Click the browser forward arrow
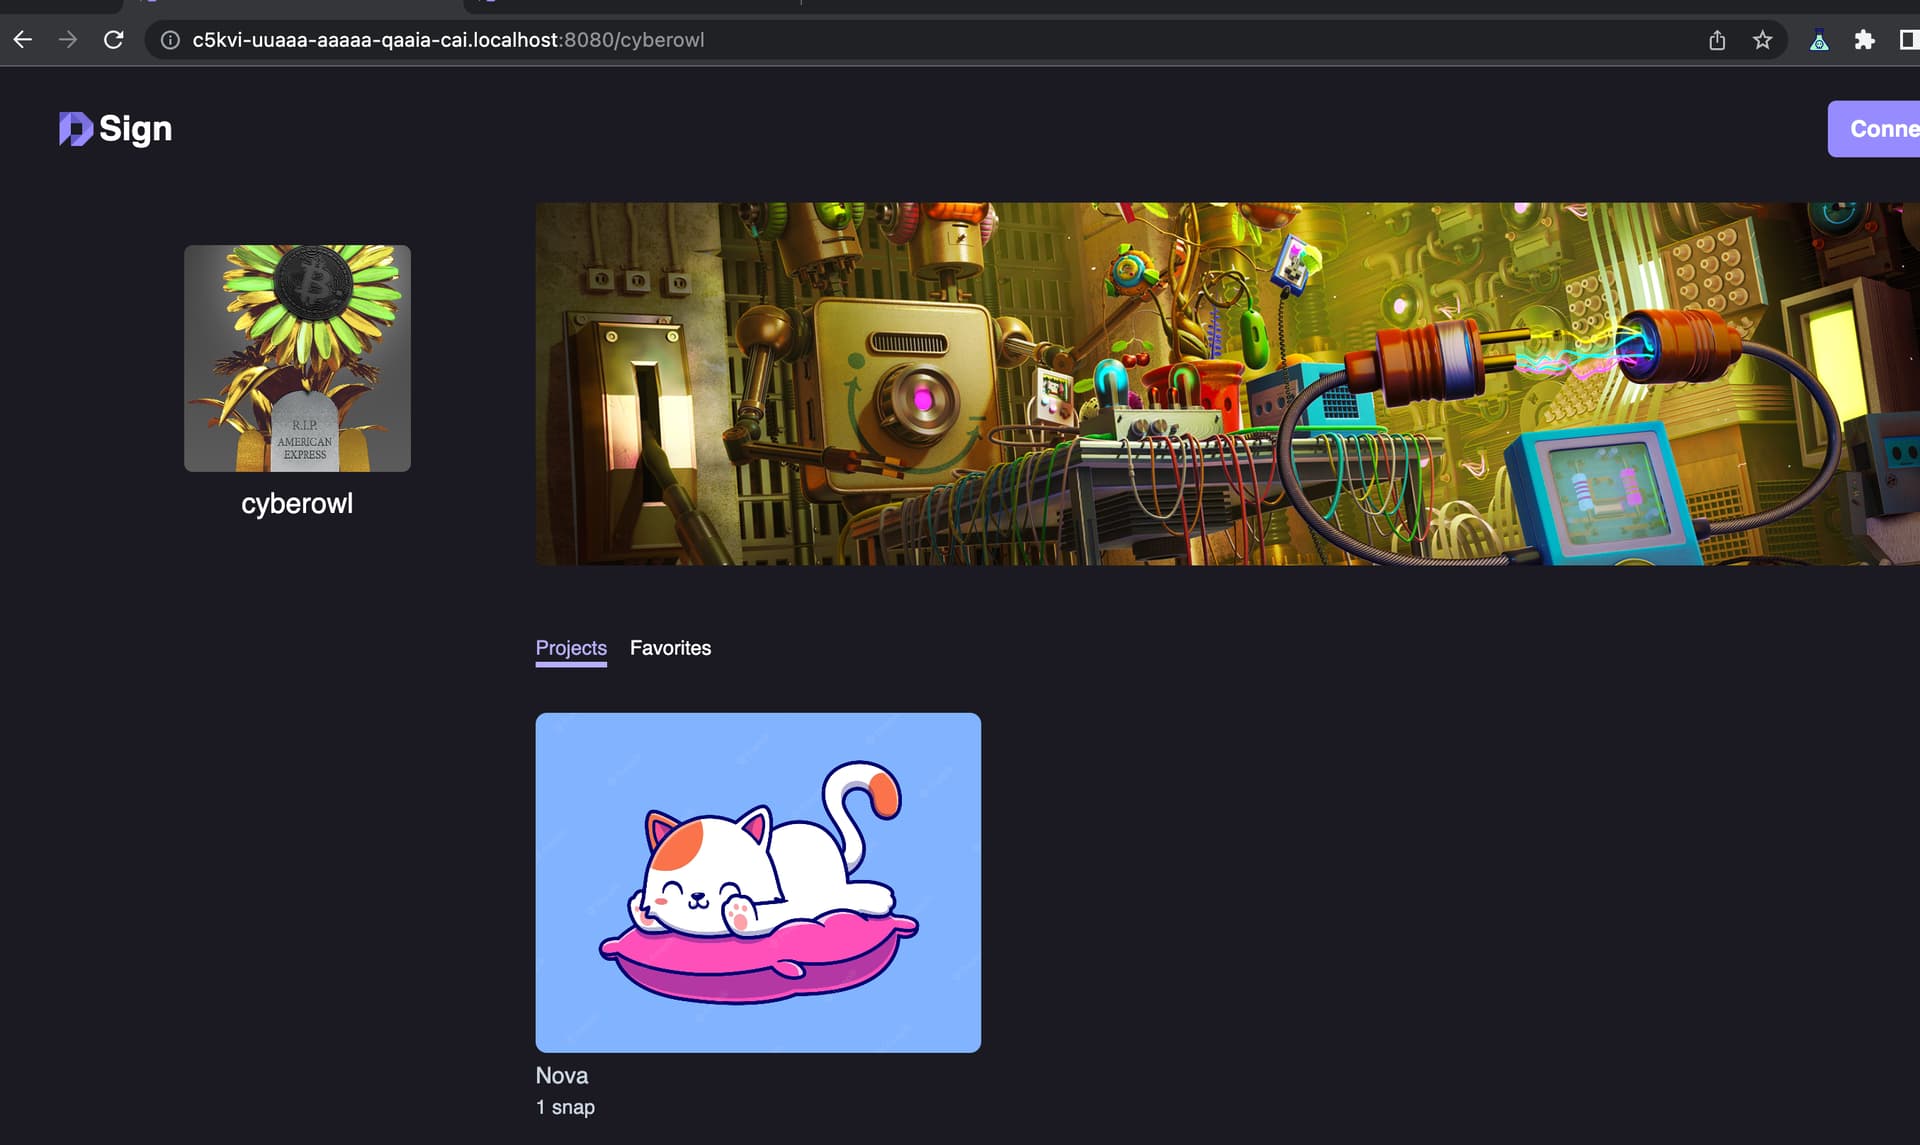This screenshot has width=1920, height=1145. (x=68, y=40)
